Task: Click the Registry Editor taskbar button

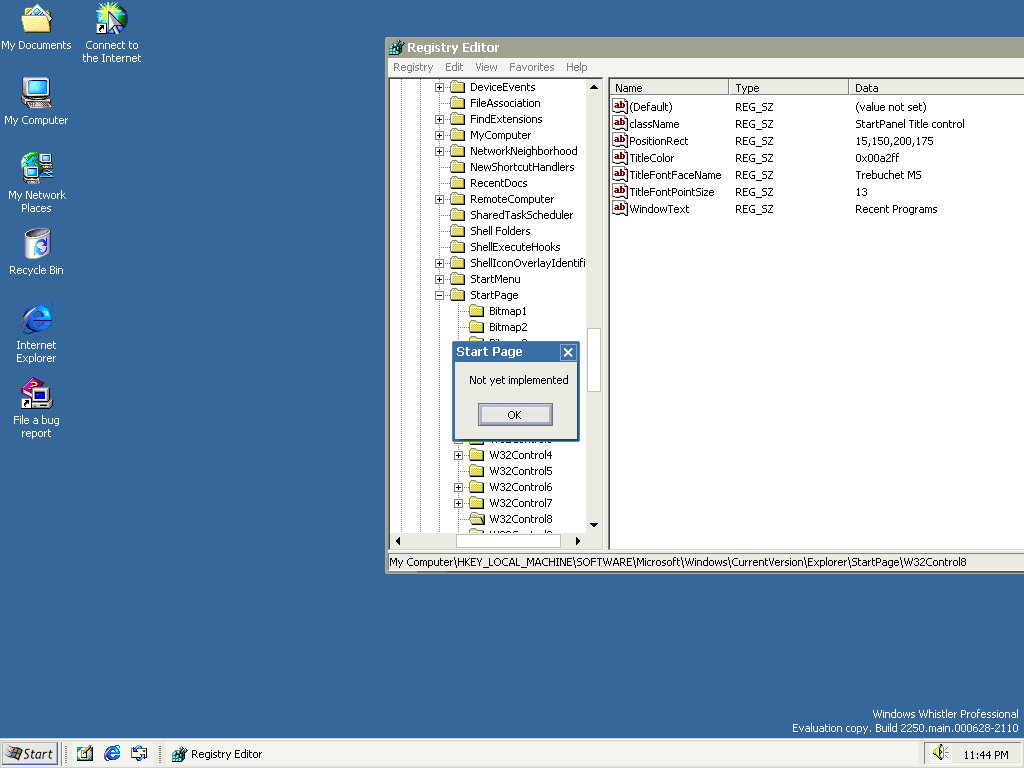Action: pos(217,754)
